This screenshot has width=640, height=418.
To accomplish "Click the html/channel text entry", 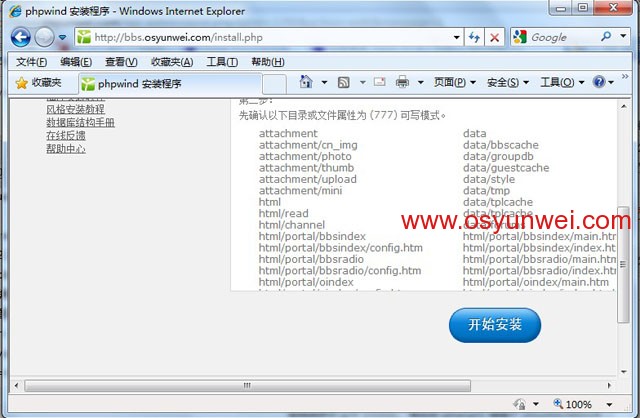I will coord(292,225).
